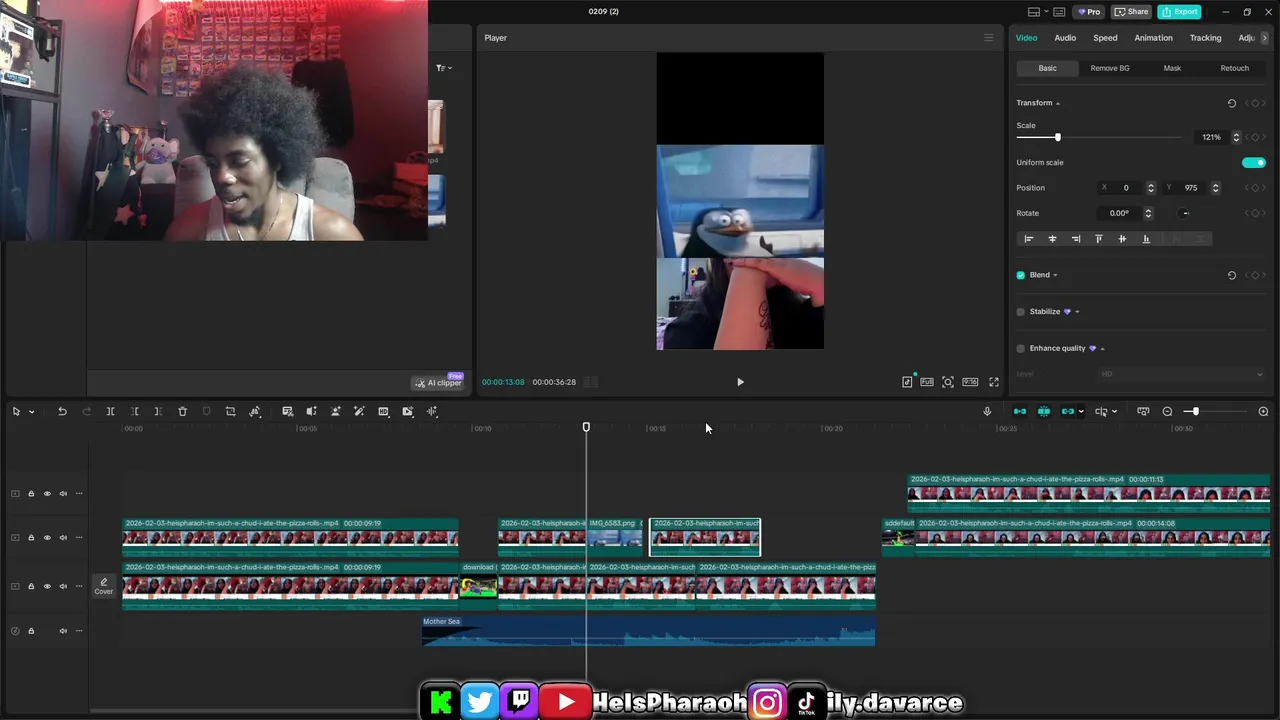
Task: Click the Share button
Action: [x=1131, y=12]
